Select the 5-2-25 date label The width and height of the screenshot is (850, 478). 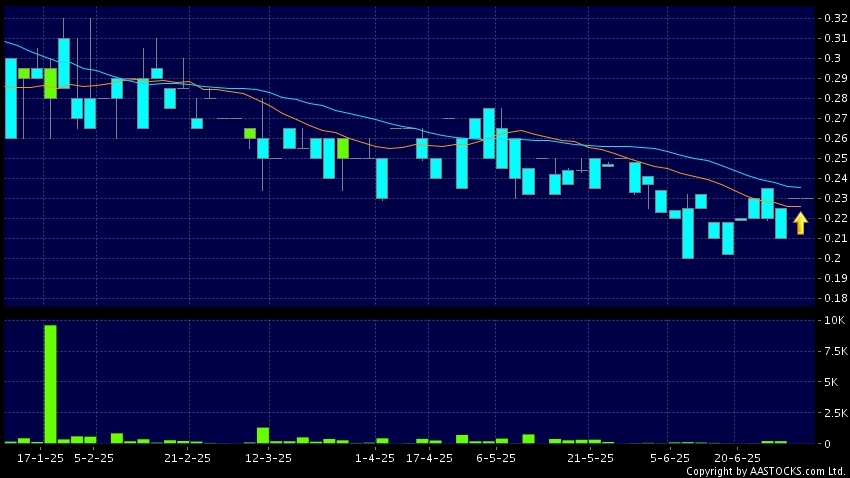94,458
